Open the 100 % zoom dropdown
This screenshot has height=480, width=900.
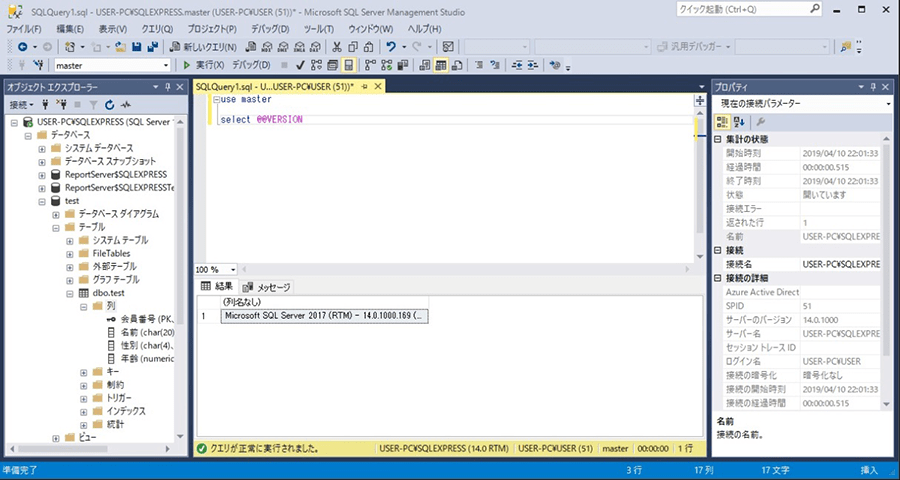point(233,269)
